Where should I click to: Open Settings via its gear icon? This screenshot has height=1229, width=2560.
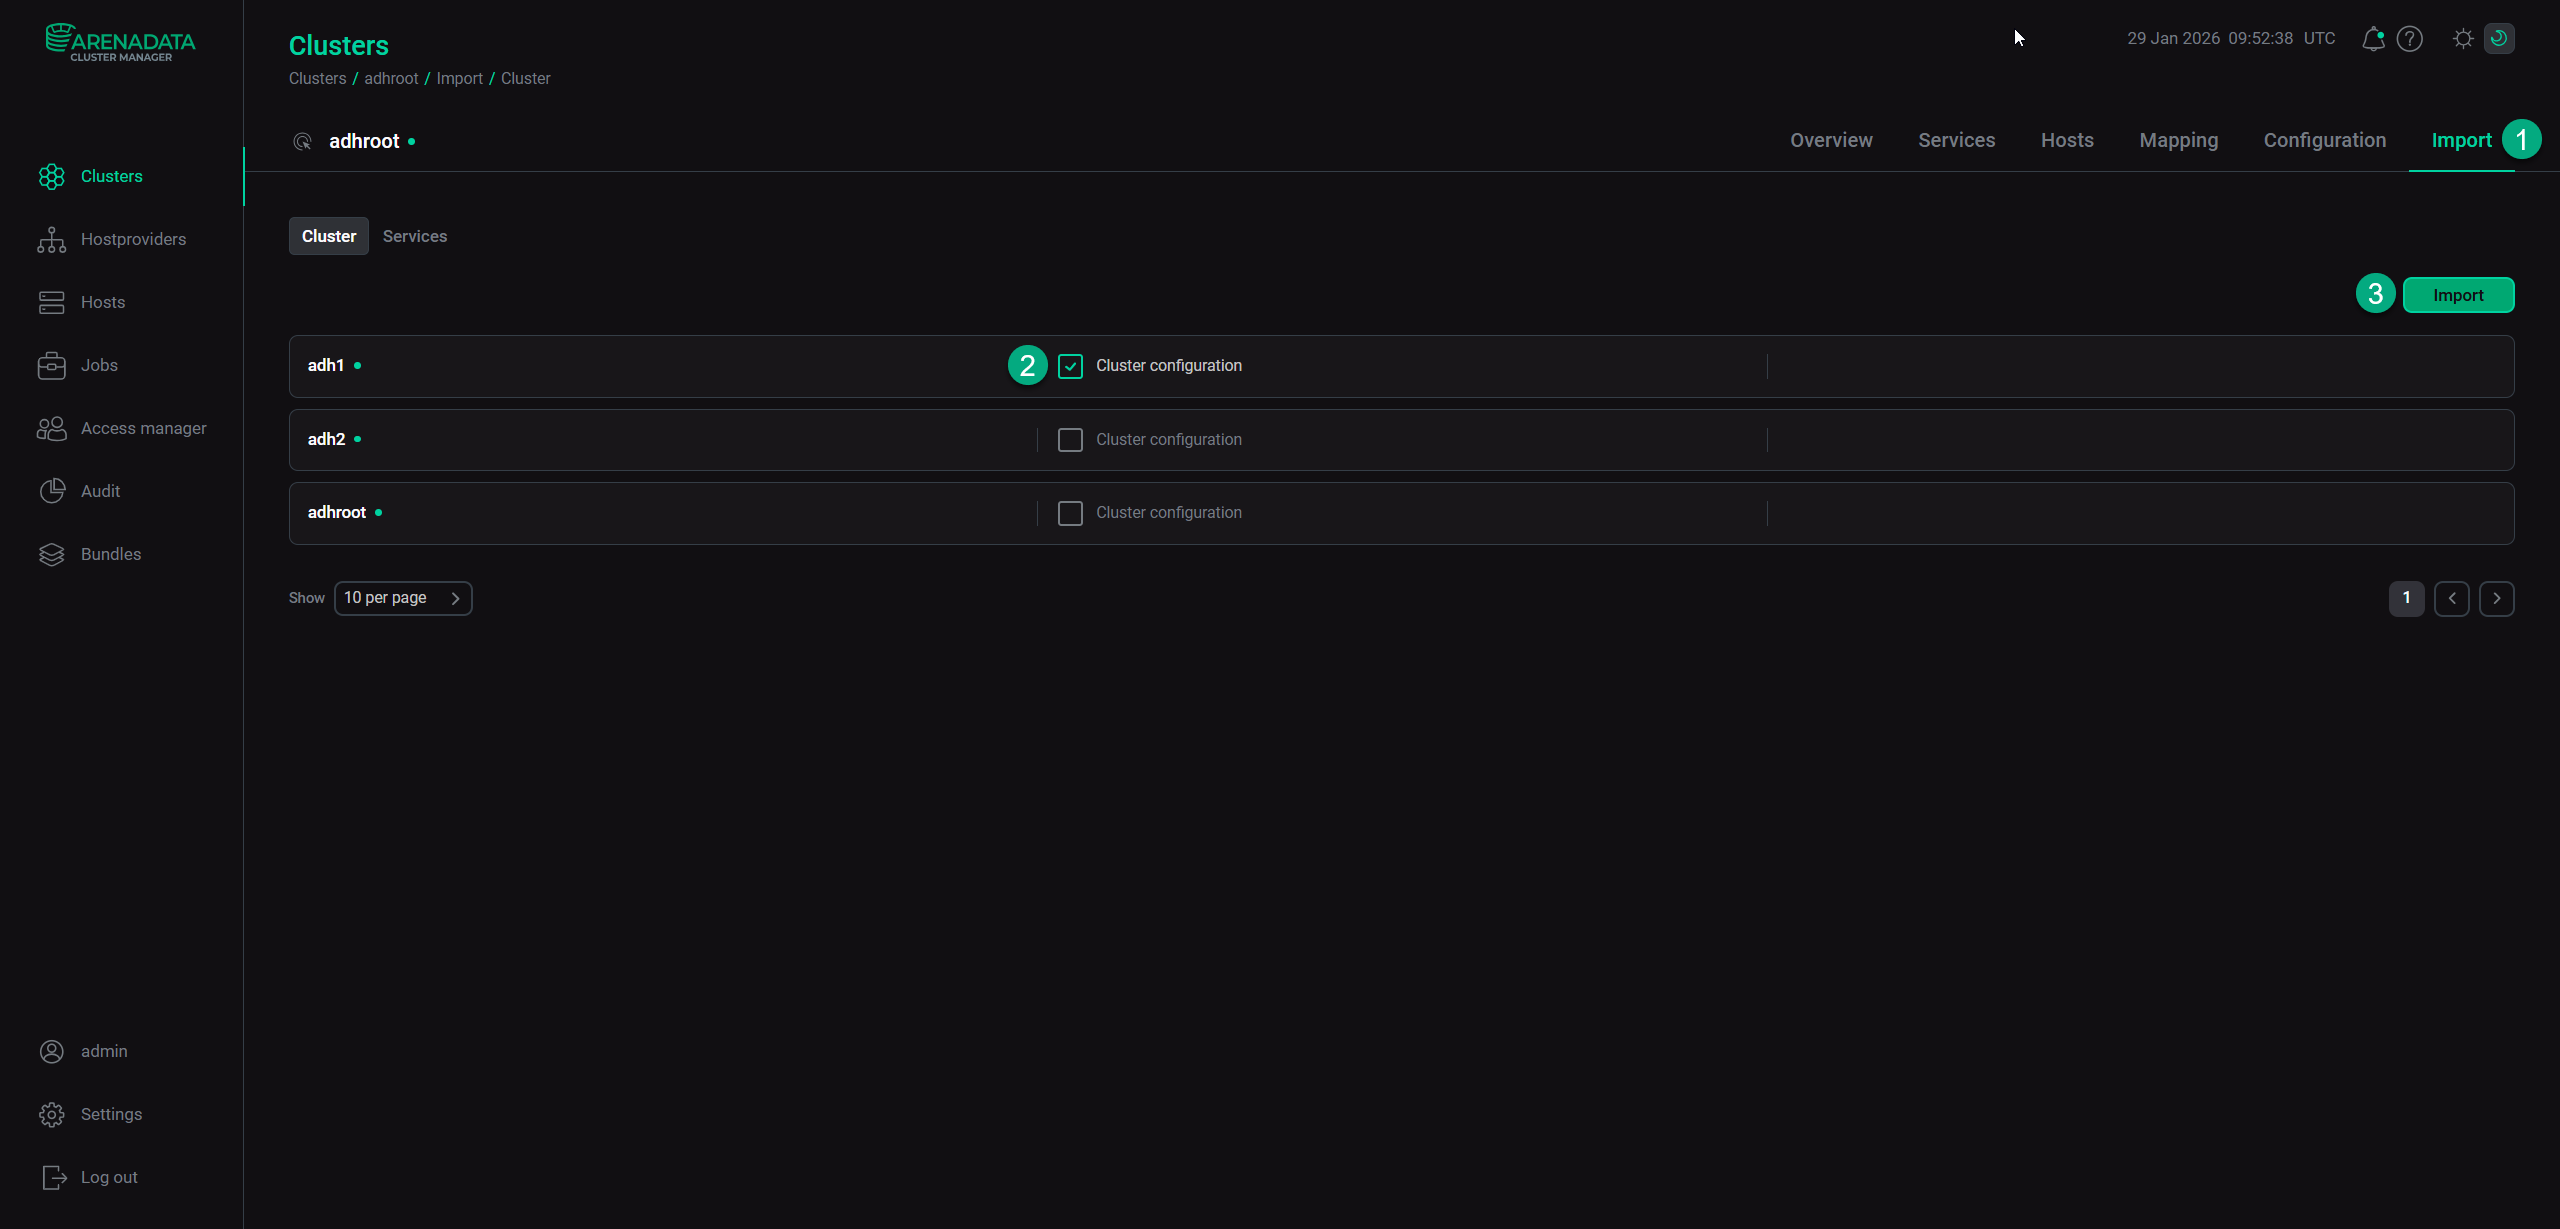(x=52, y=1115)
